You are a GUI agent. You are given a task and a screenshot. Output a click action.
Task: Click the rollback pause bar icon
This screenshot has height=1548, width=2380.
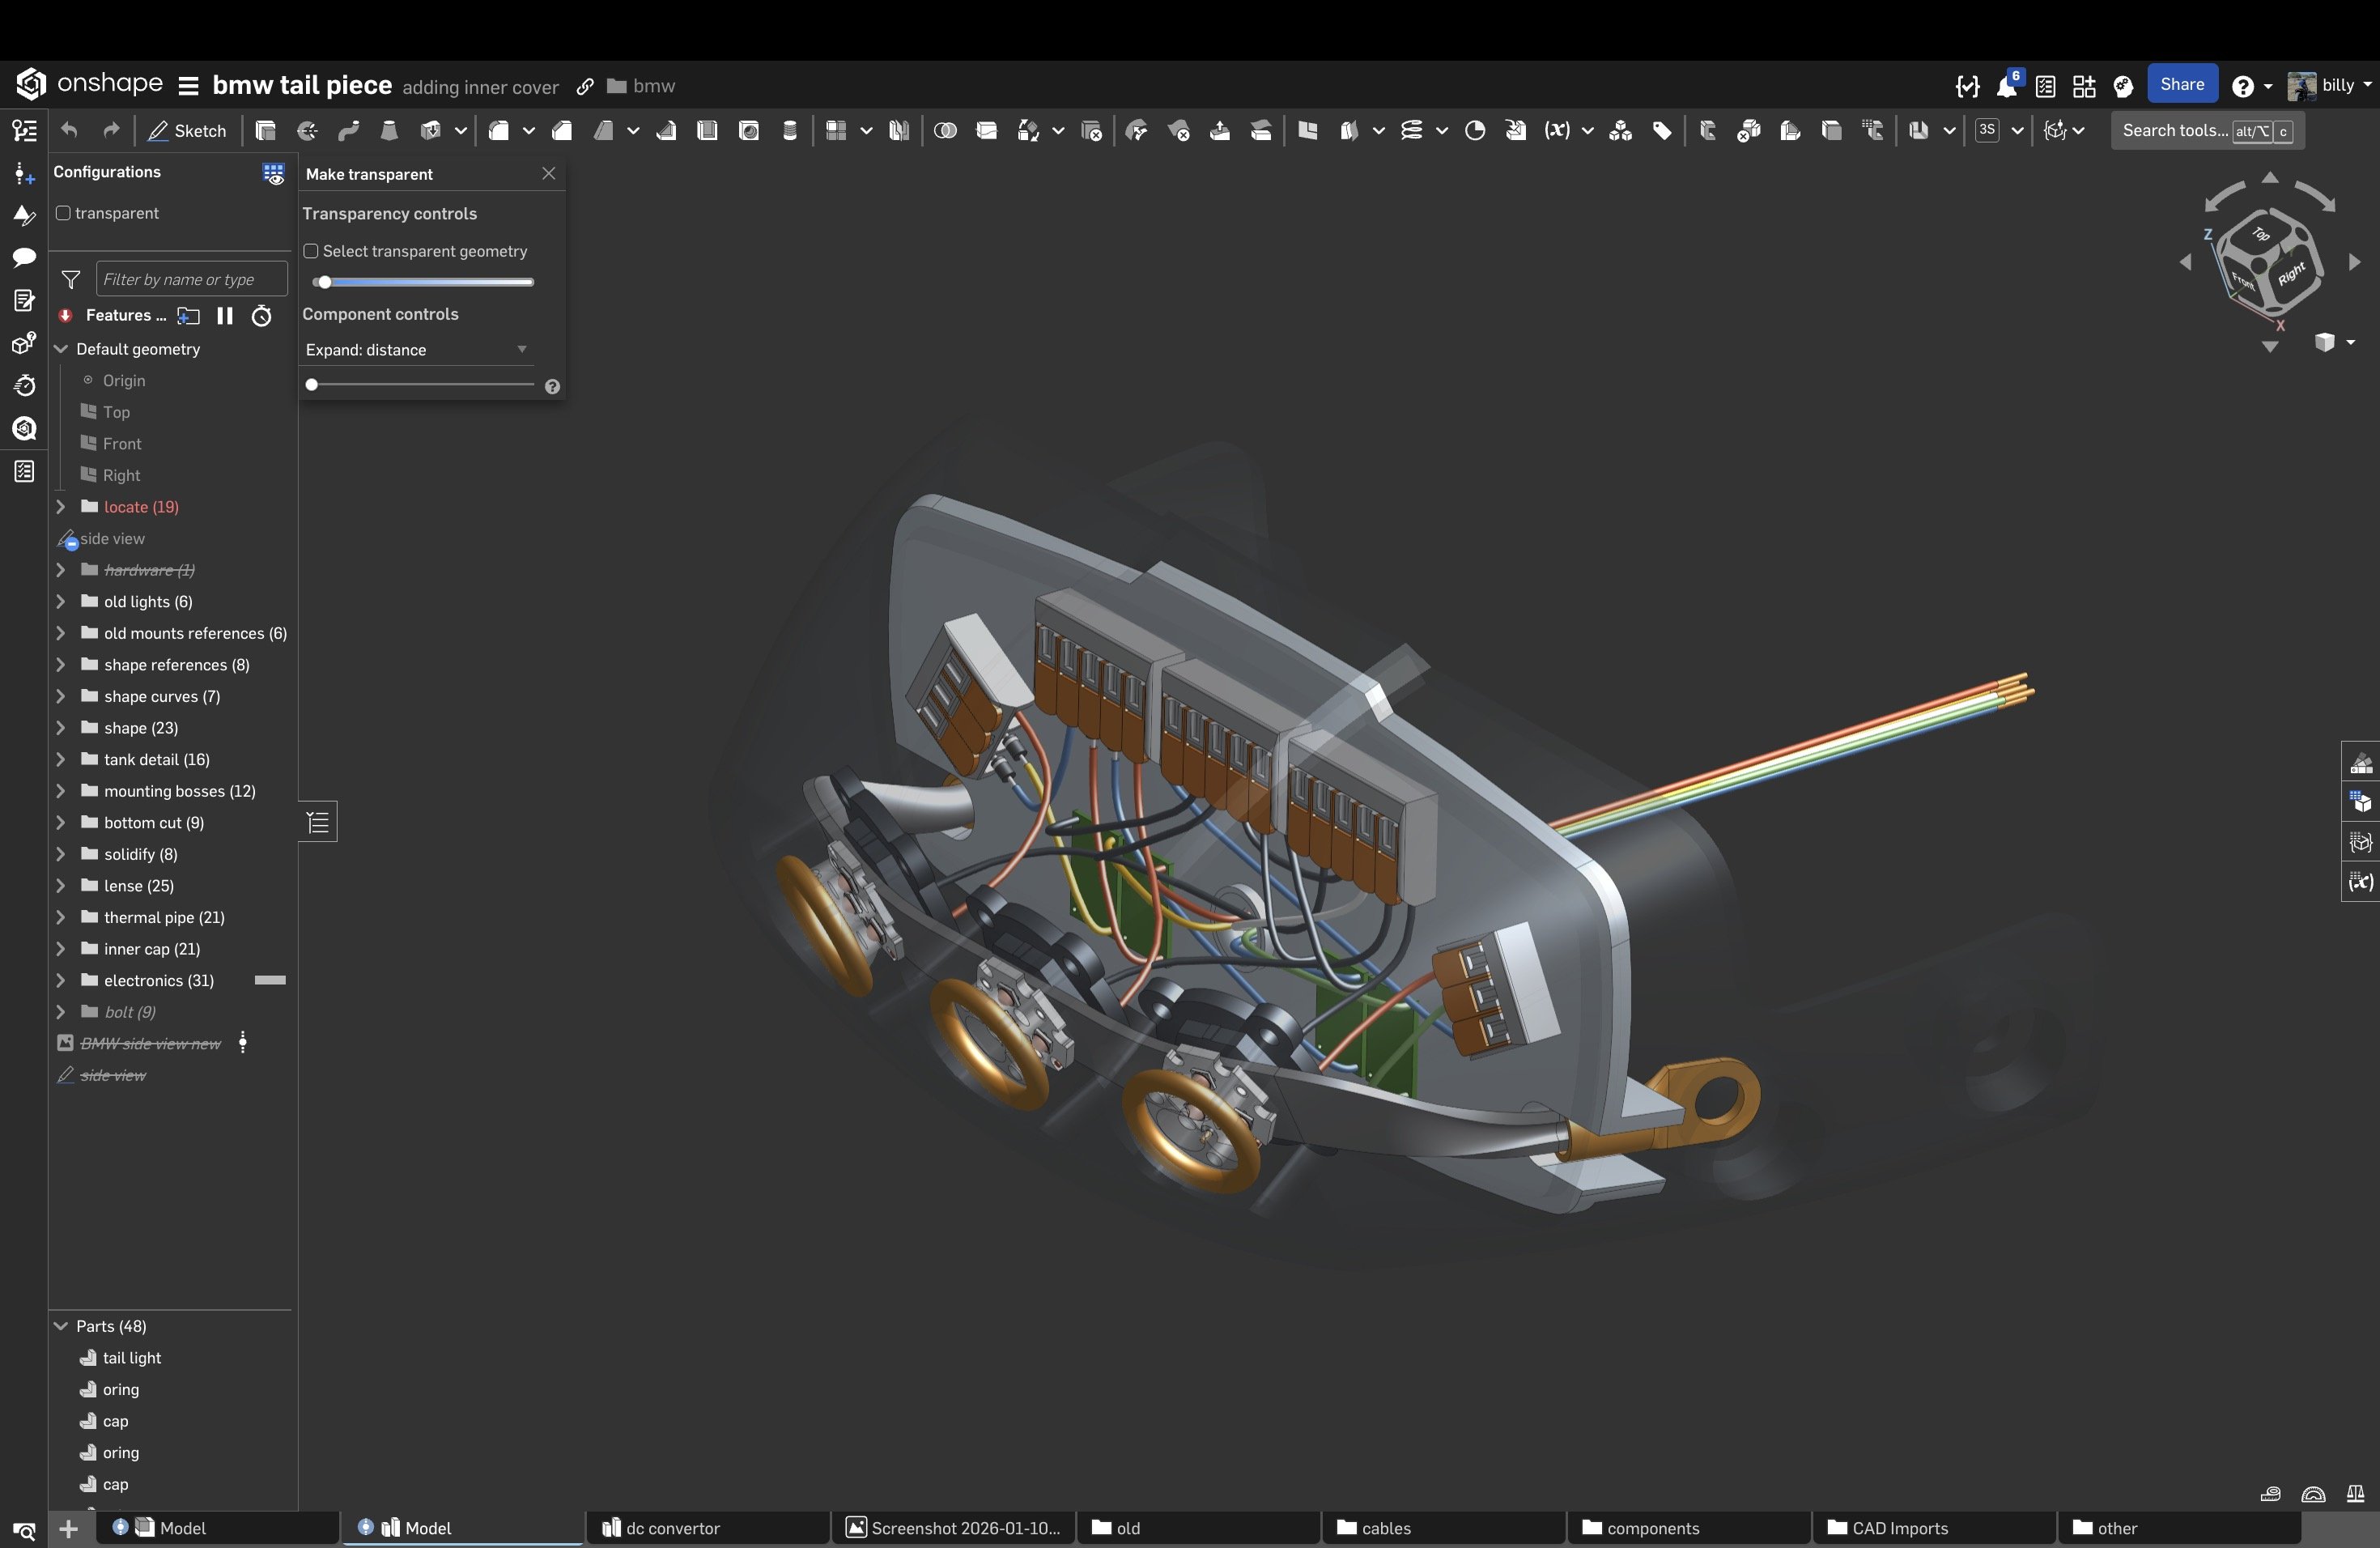coord(225,316)
